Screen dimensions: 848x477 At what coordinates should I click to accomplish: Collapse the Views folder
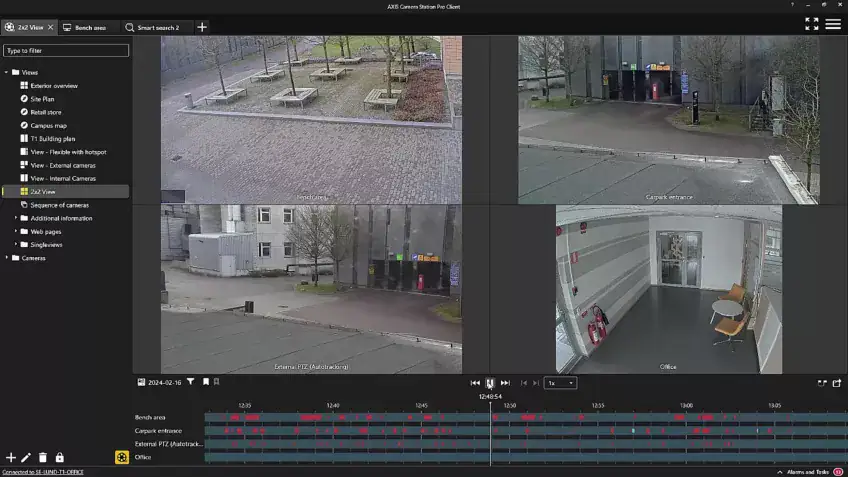7,72
